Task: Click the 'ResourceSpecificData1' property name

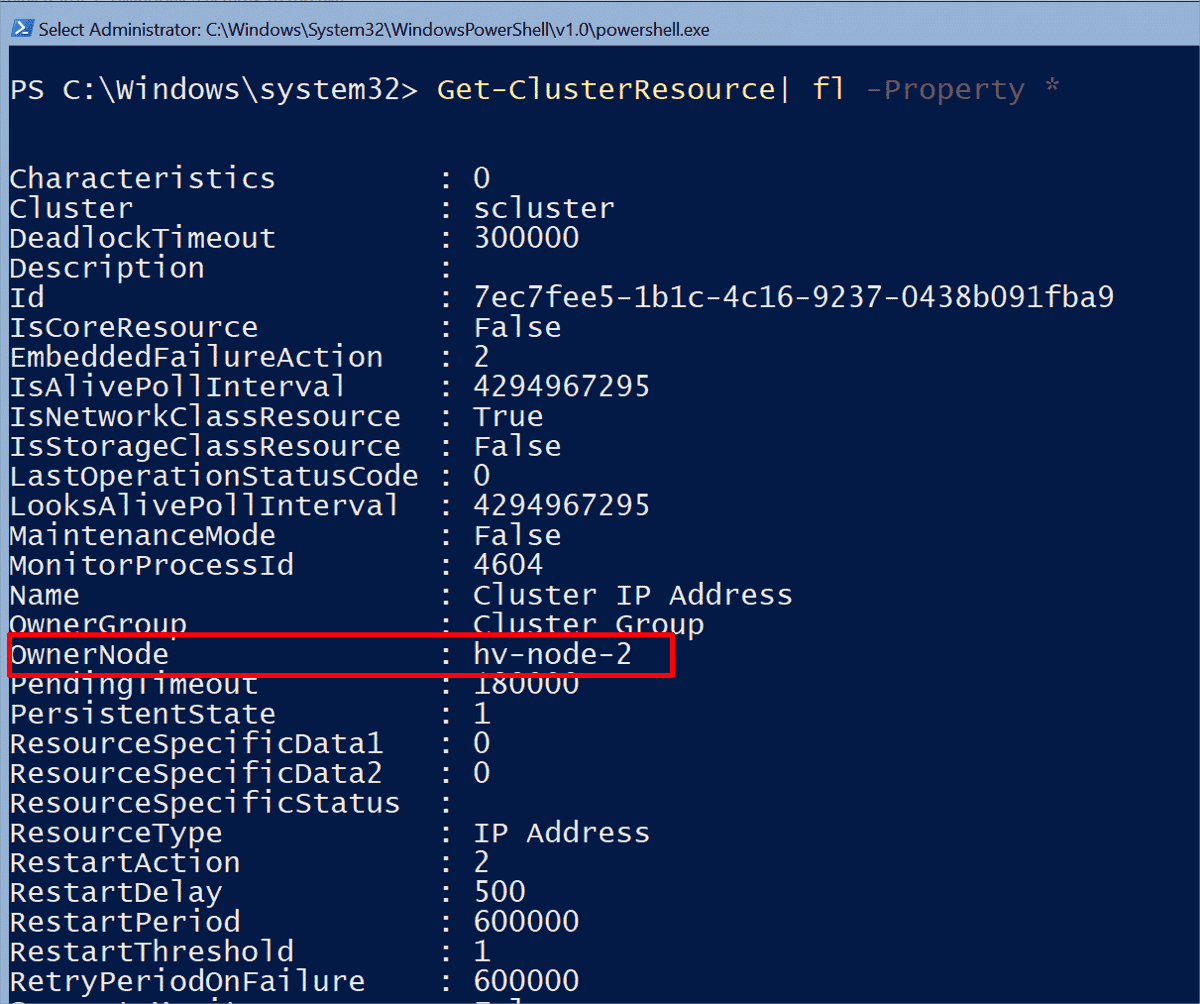Action: point(196,744)
